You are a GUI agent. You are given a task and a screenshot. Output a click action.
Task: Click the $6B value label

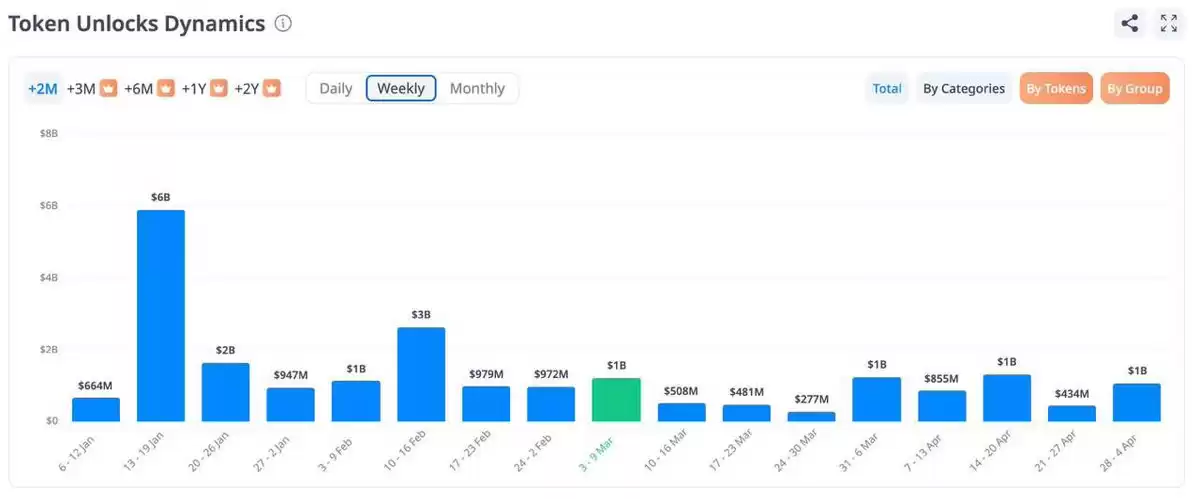coord(161,197)
